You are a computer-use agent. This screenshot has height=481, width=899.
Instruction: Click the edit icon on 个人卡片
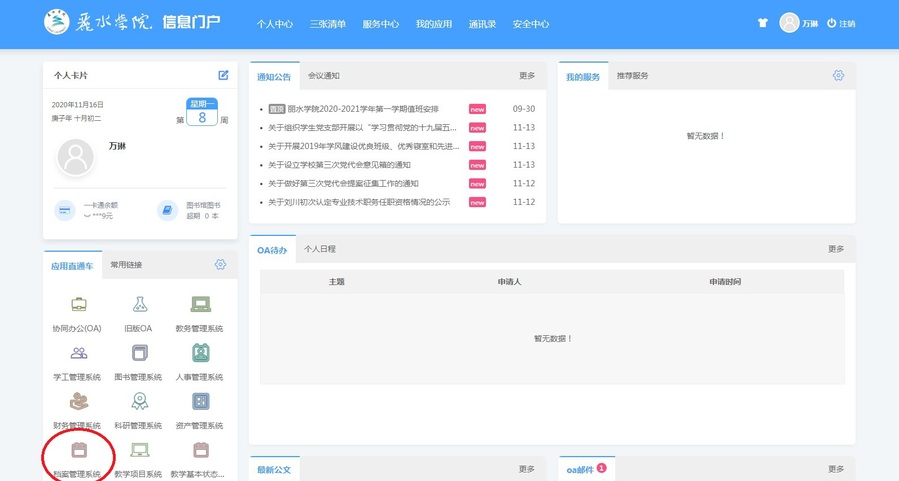pyautogui.click(x=223, y=75)
